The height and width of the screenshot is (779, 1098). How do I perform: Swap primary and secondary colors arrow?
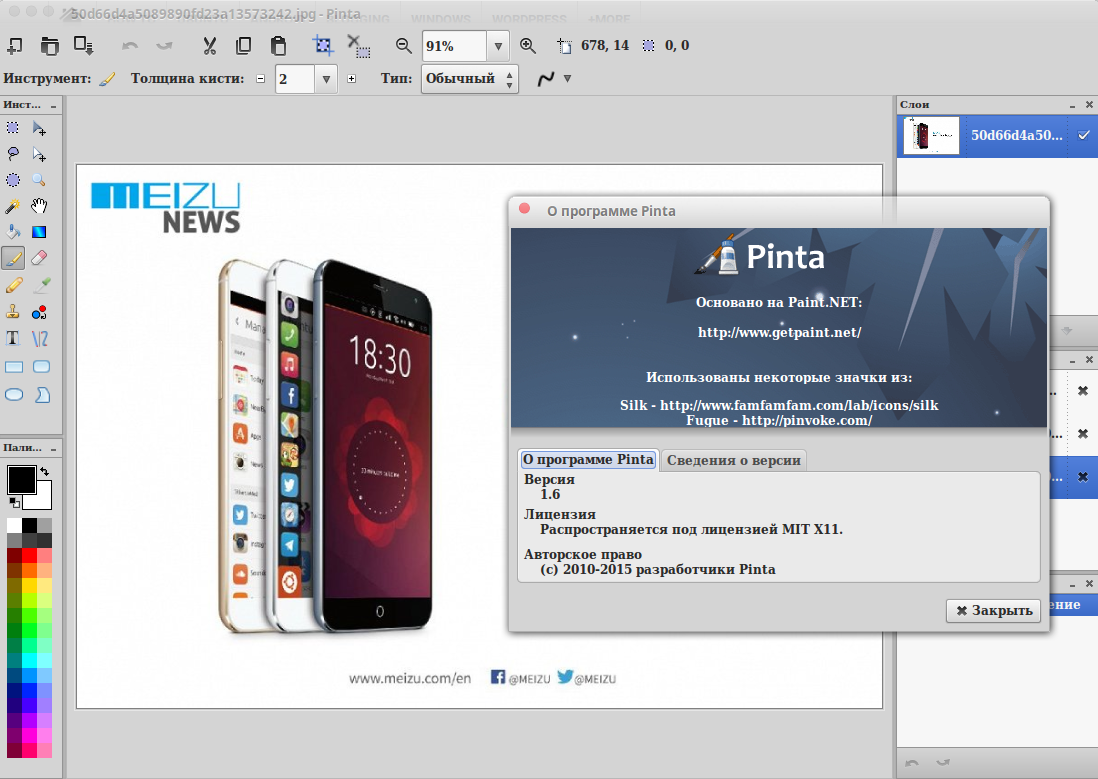44,471
